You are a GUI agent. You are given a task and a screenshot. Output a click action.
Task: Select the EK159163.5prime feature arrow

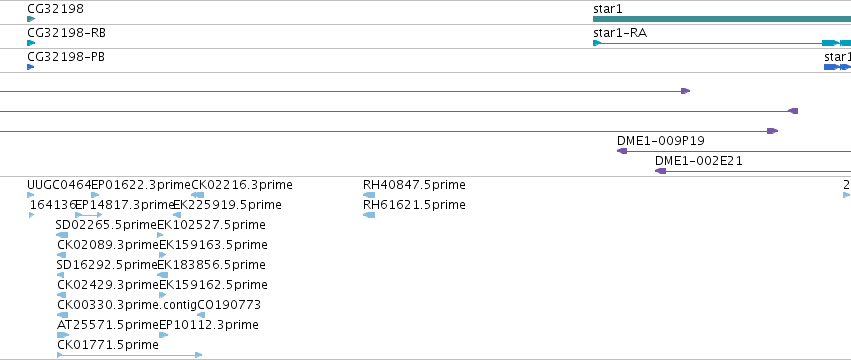[x=163, y=255]
